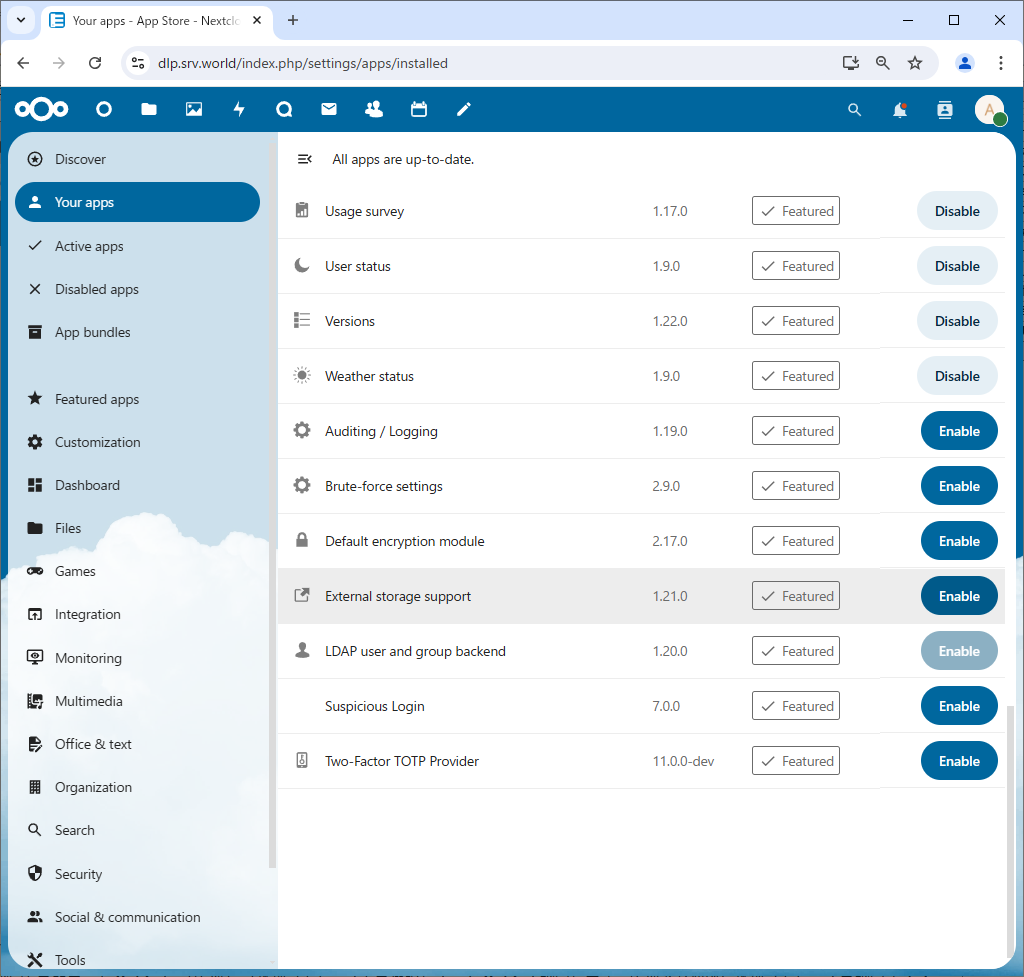Open the Activity lightning bolt icon
Screen dimensions: 1024x977
239,110
